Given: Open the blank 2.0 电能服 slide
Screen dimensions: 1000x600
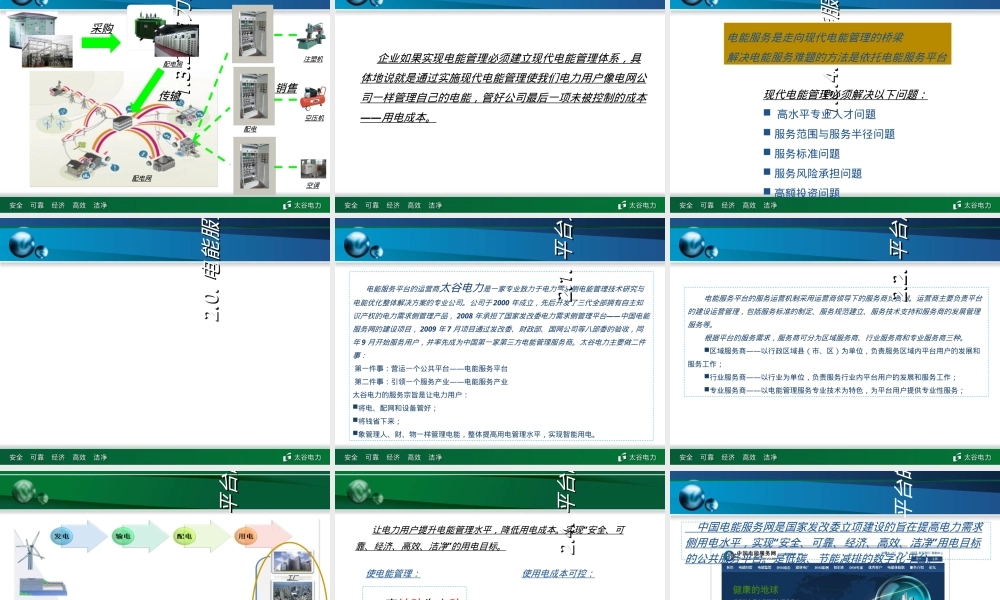Looking at the screenshot, I should (165, 340).
